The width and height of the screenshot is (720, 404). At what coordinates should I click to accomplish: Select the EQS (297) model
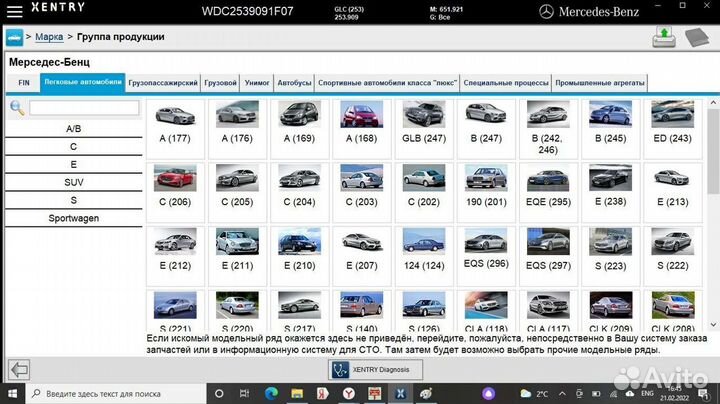(x=548, y=256)
